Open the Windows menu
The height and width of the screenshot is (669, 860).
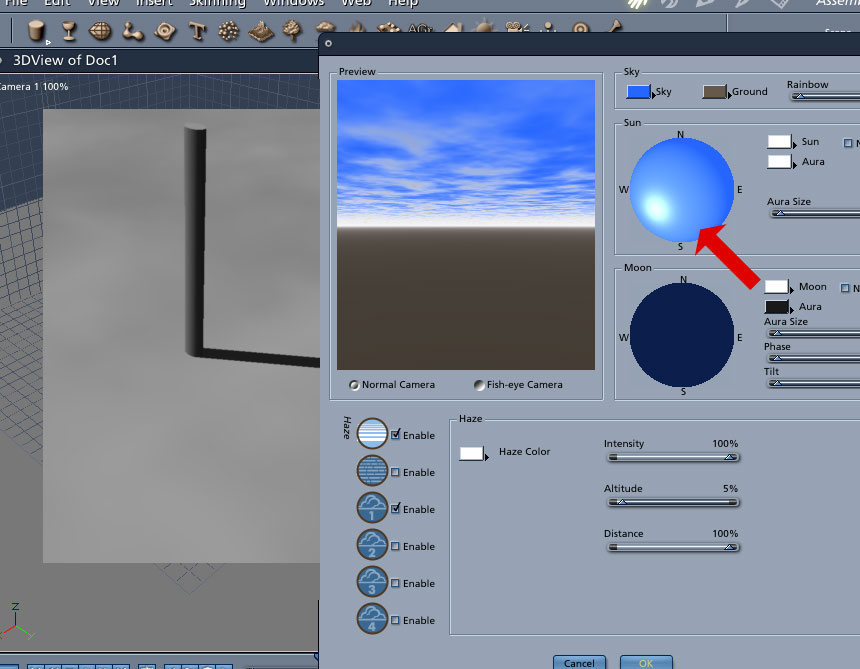coord(293,3)
